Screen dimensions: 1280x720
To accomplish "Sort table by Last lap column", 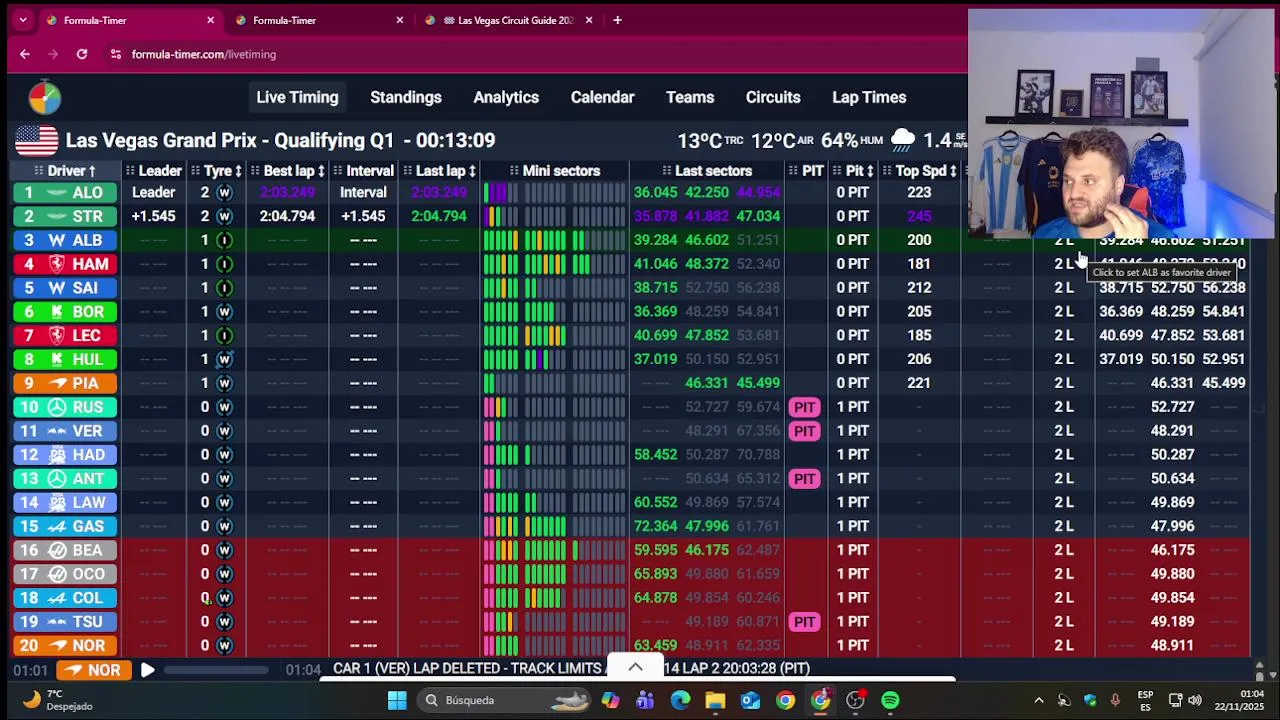I will [x=446, y=171].
